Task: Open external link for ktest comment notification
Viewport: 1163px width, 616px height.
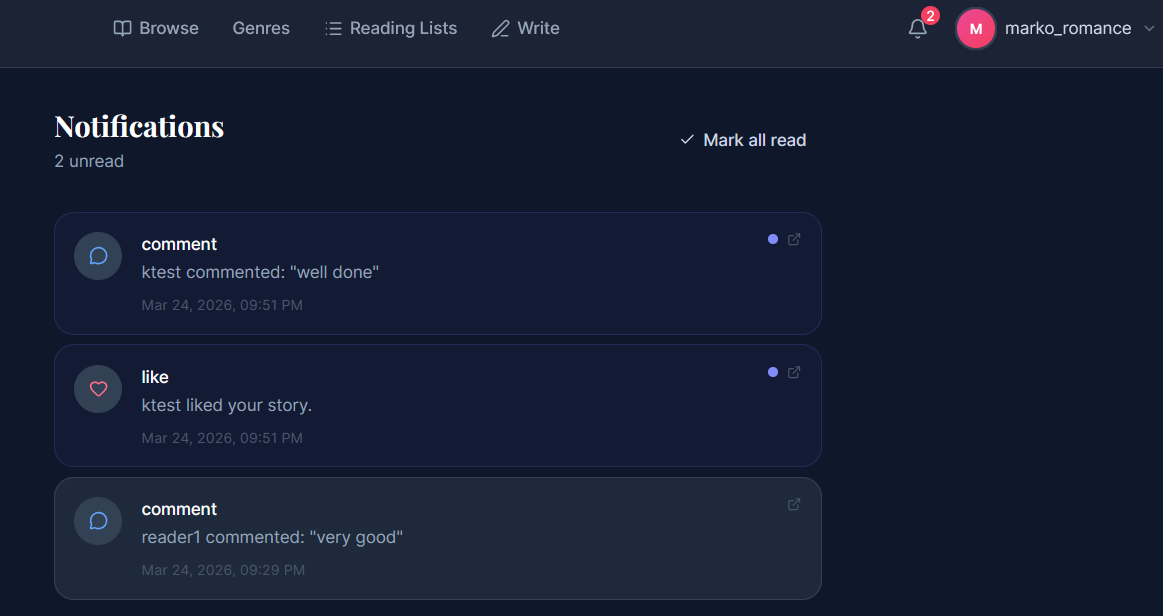Action: (x=794, y=239)
